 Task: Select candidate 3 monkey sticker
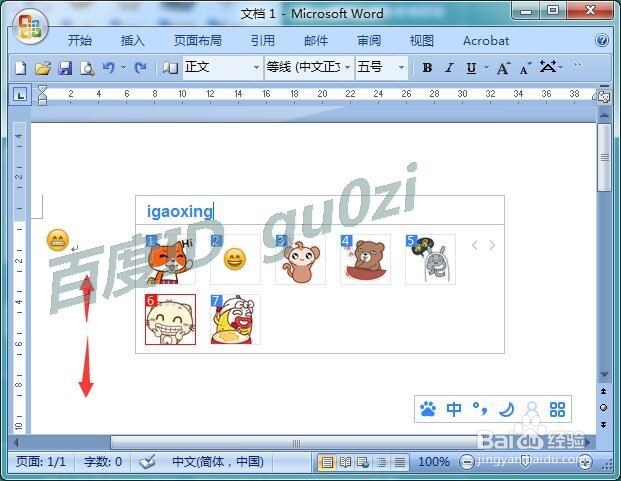click(300, 259)
